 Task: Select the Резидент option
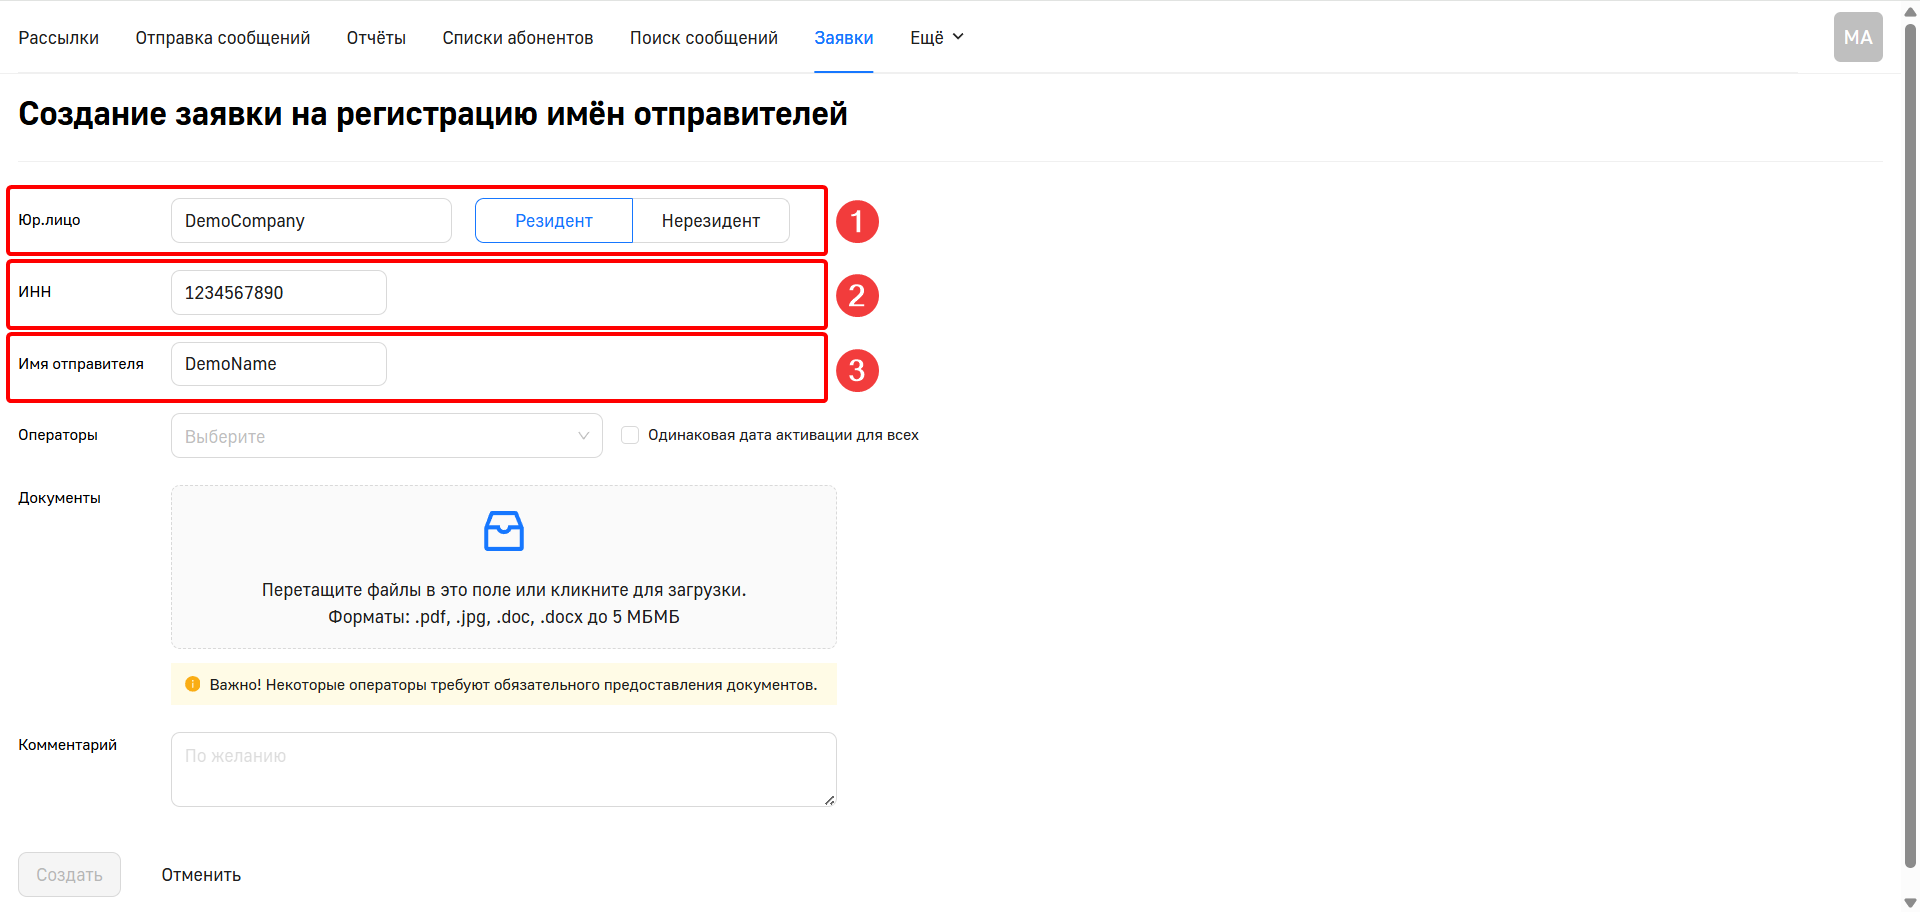click(553, 221)
